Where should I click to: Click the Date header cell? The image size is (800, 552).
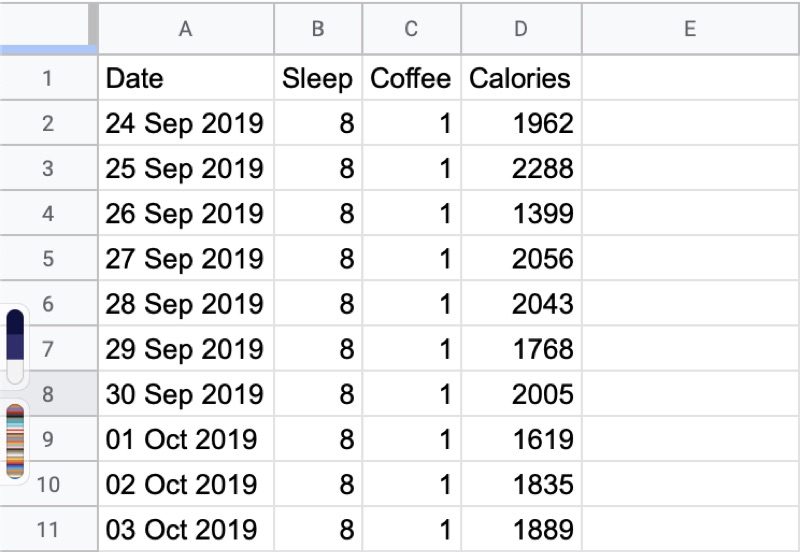coord(186,78)
